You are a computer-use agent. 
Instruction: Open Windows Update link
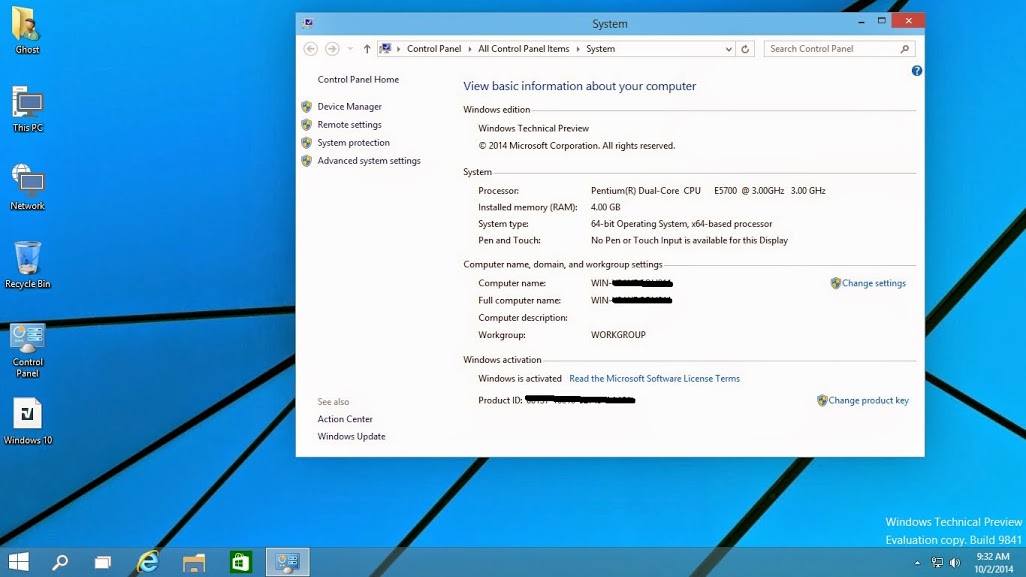[351, 436]
